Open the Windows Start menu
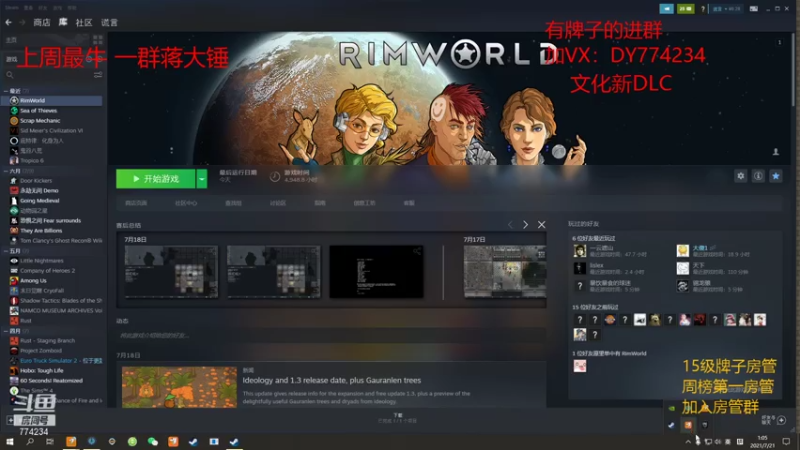Viewport: 800px width, 450px height. (10, 441)
